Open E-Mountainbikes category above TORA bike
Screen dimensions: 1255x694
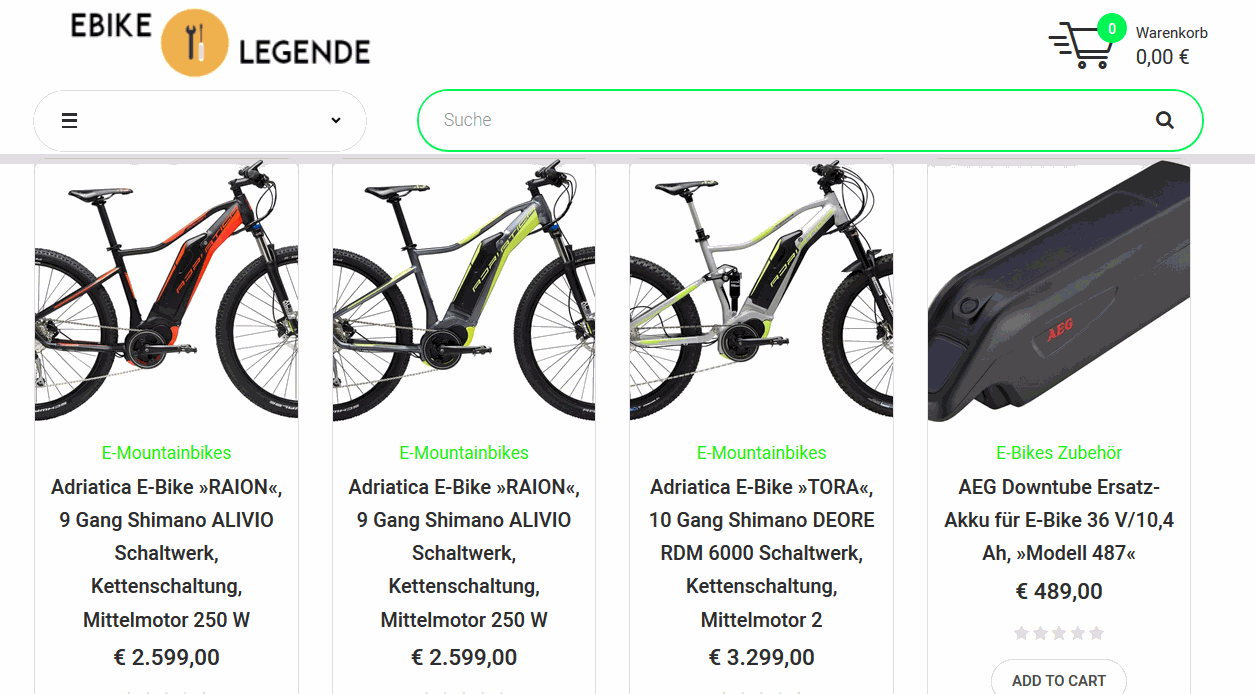pos(761,453)
